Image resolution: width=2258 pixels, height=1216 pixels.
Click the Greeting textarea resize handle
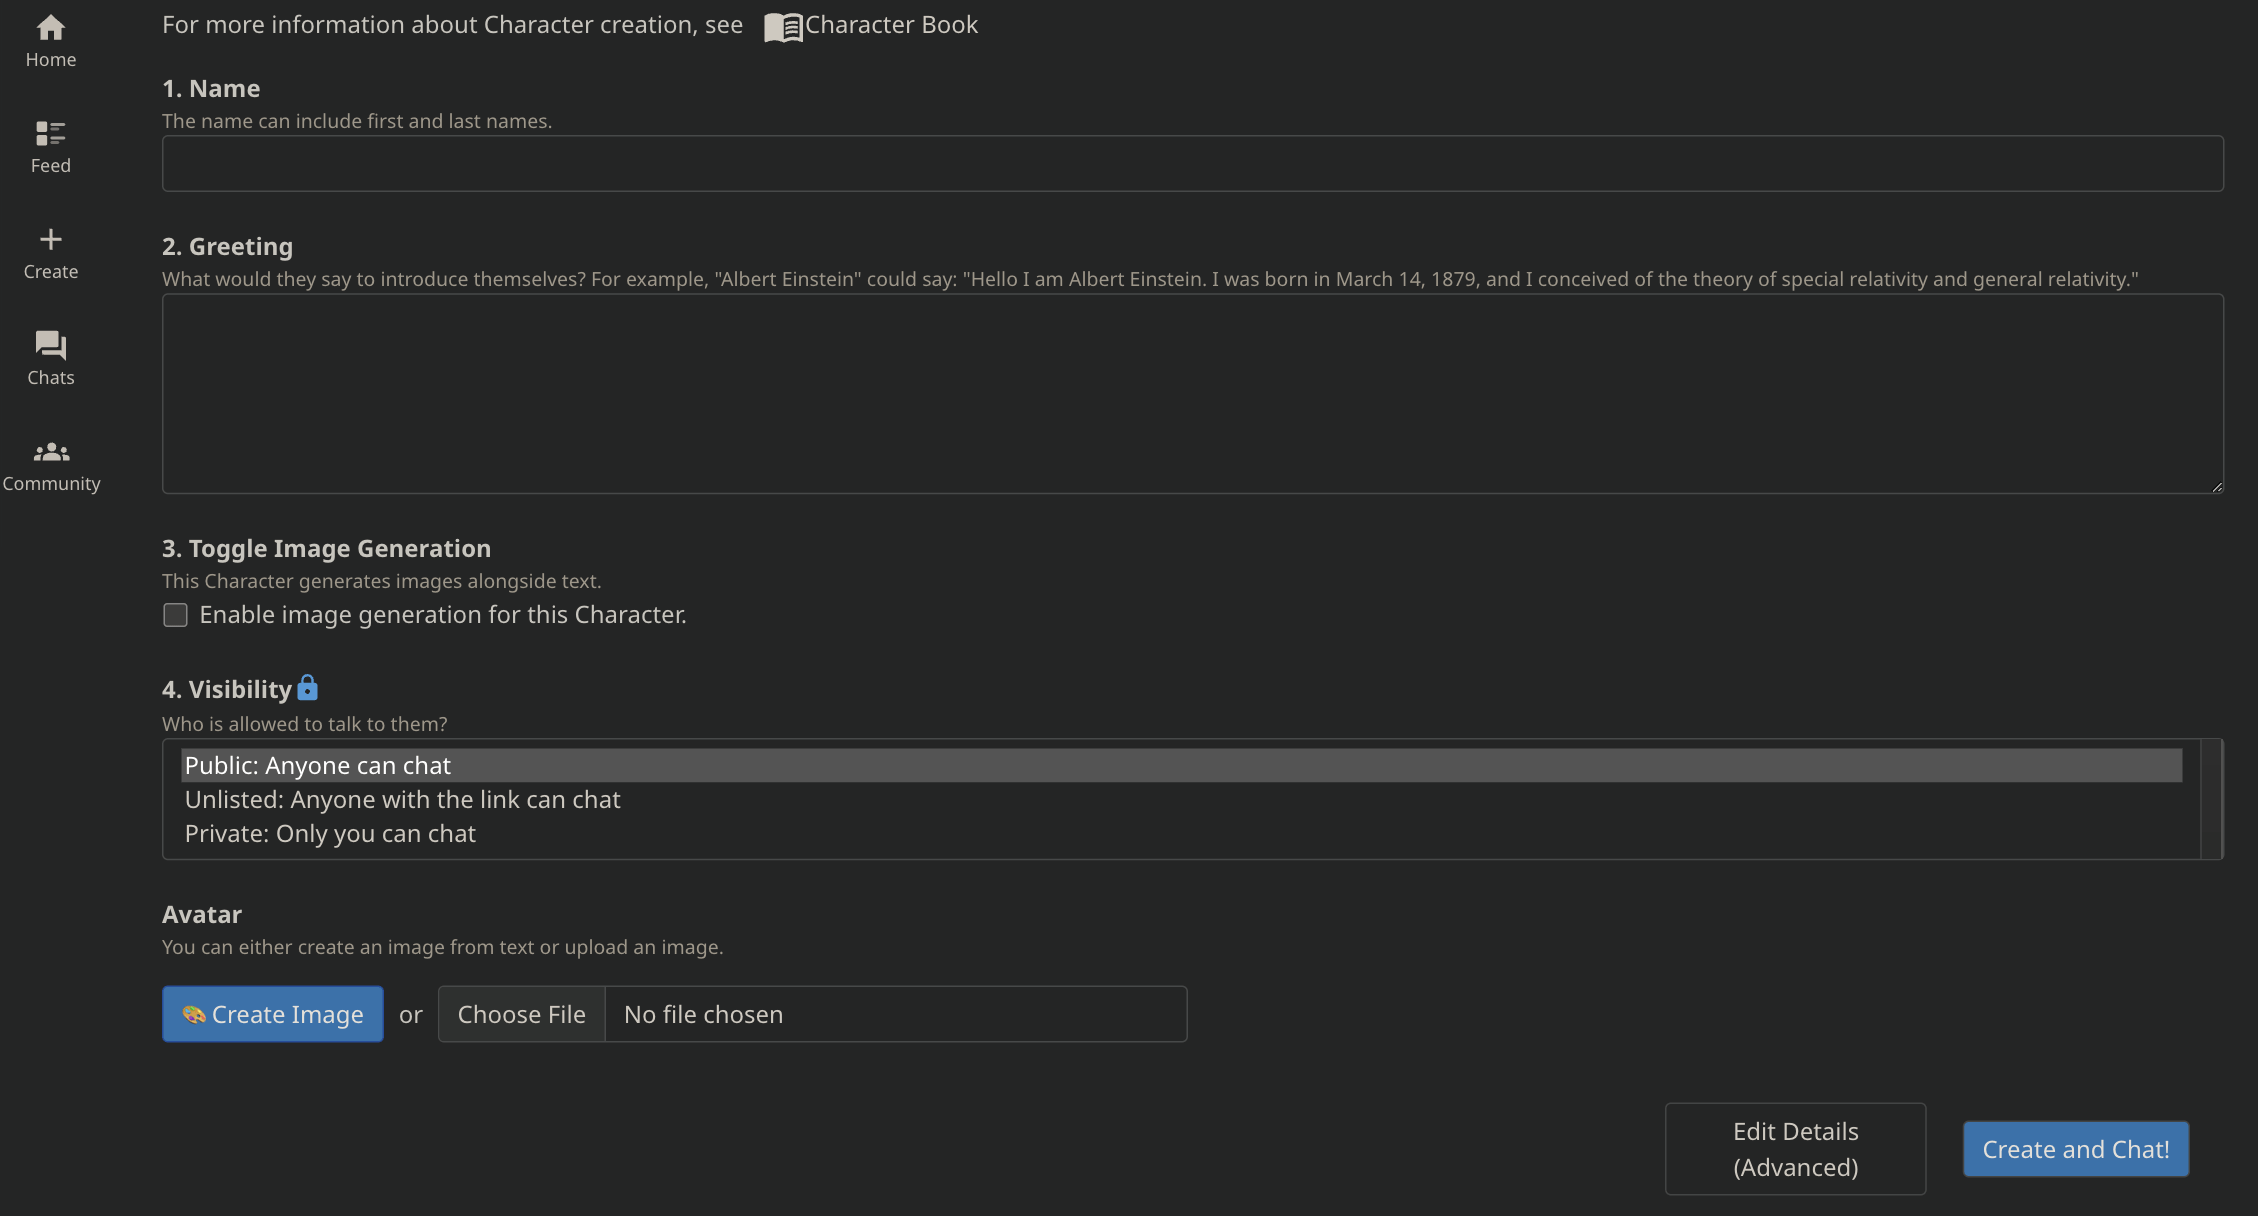2217,487
